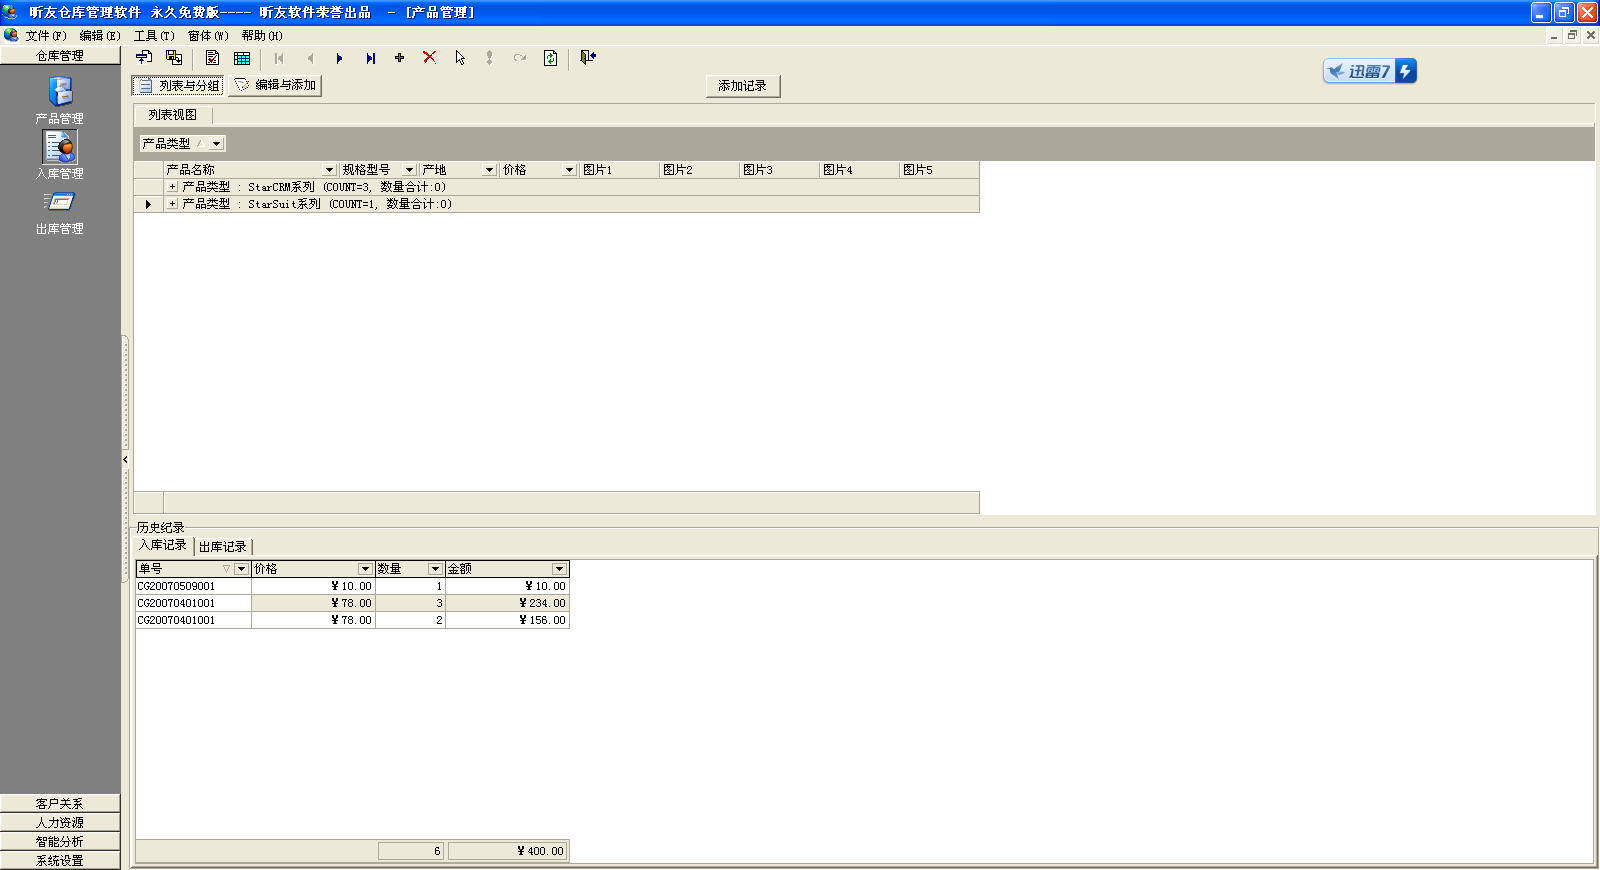The height and width of the screenshot is (870, 1600).
Task: Switch to 编辑与添加 view
Action: pos(275,86)
